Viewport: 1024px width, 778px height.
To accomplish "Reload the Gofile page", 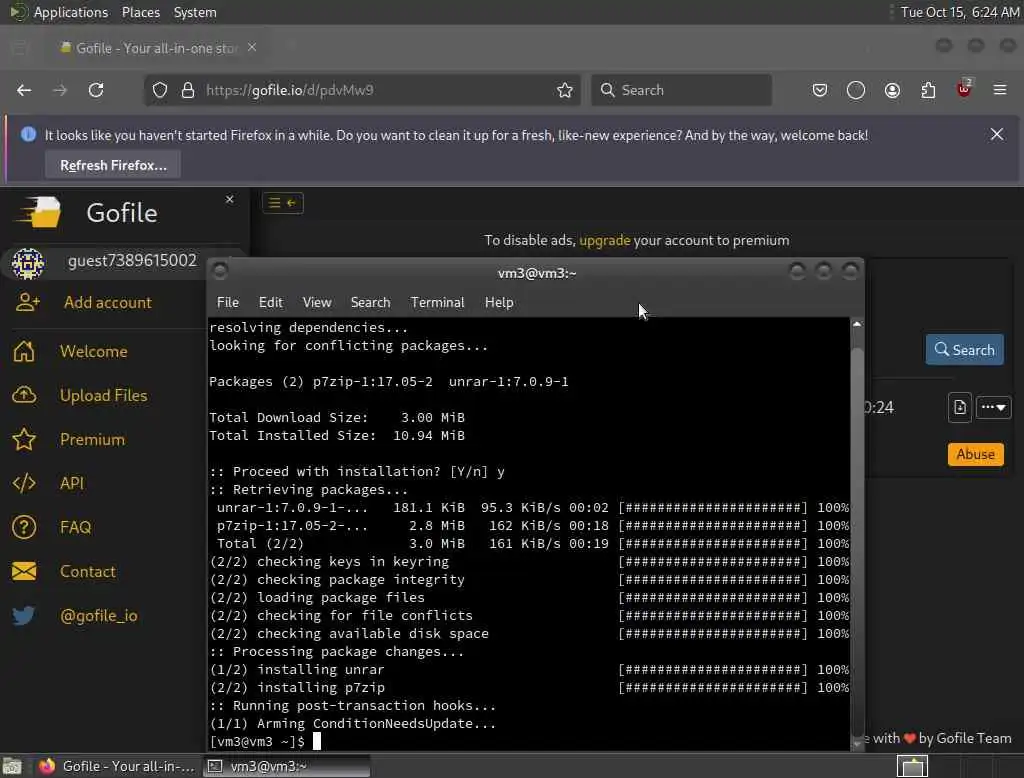I will coord(96,90).
